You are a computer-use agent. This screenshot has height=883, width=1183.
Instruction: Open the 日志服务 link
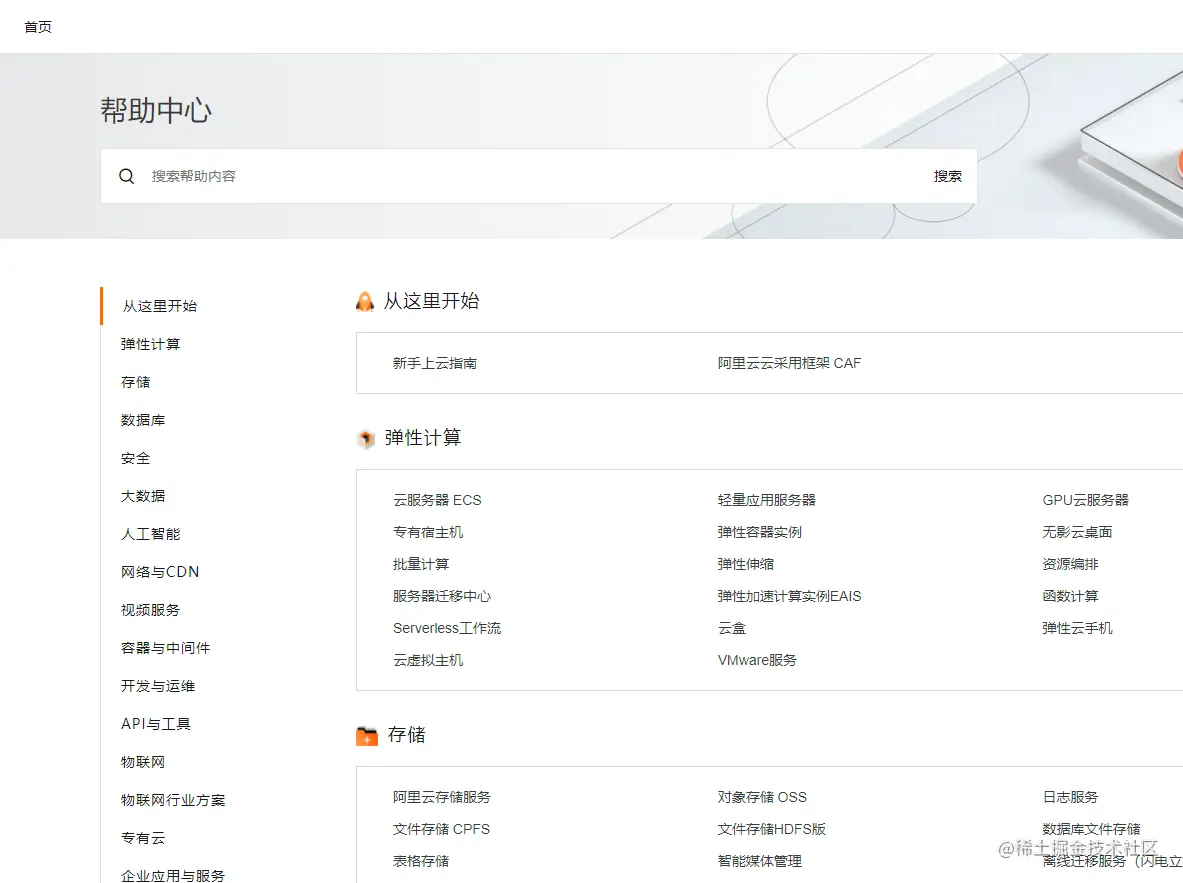click(1071, 797)
